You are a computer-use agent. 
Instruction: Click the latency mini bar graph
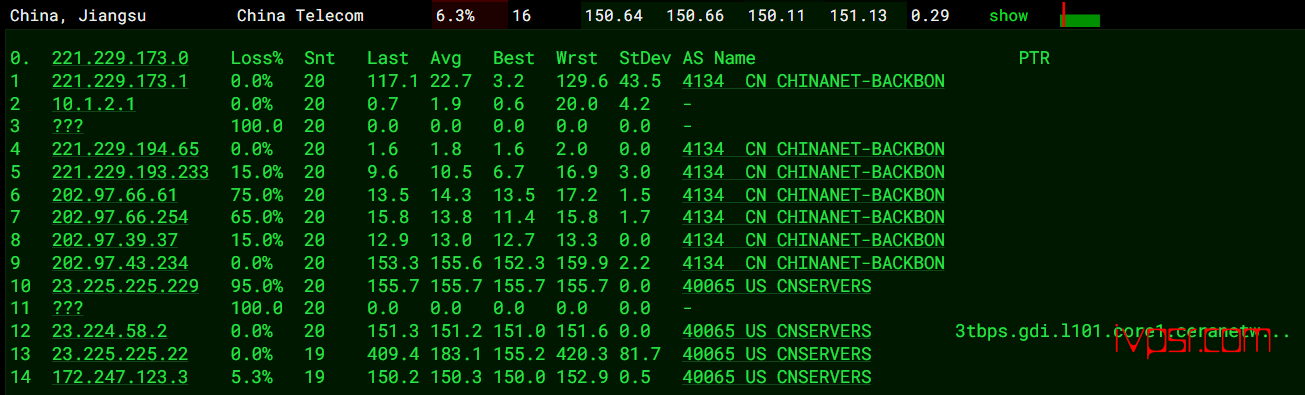click(1080, 16)
